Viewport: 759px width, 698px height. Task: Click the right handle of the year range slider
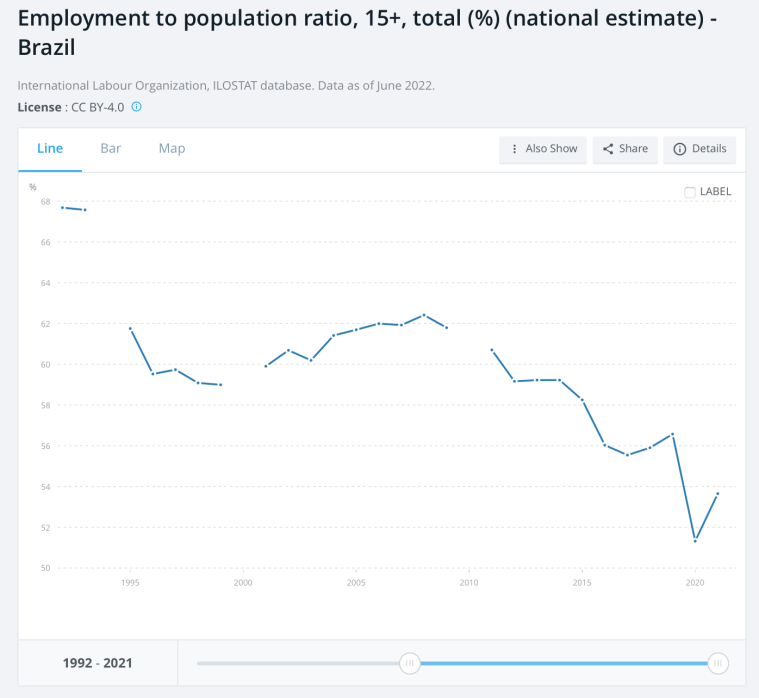tap(717, 663)
